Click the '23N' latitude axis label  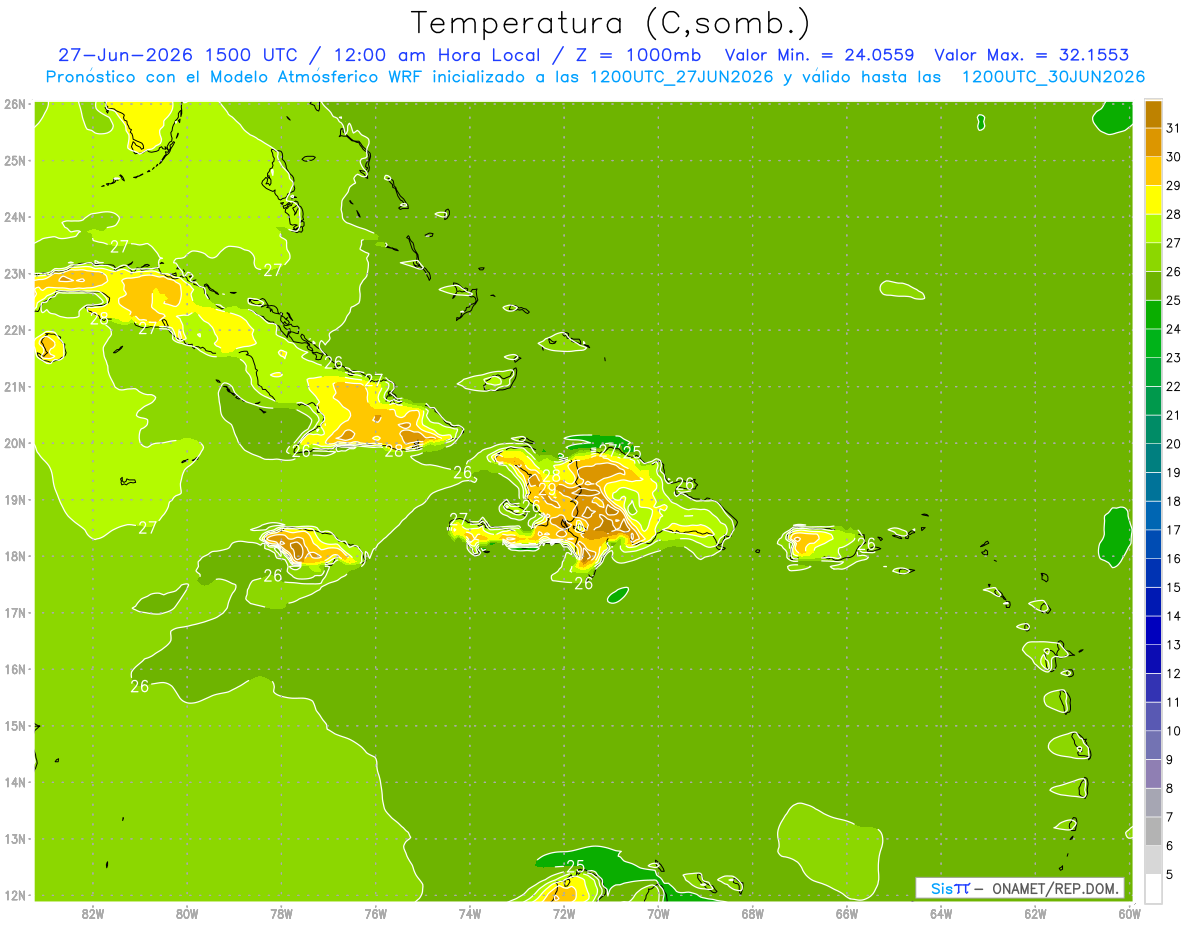14,273
